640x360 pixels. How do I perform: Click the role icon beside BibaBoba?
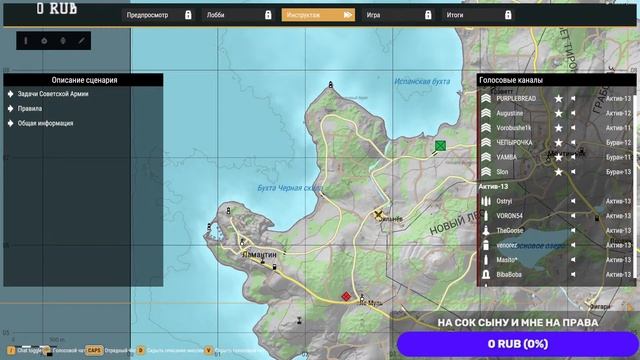coord(486,274)
